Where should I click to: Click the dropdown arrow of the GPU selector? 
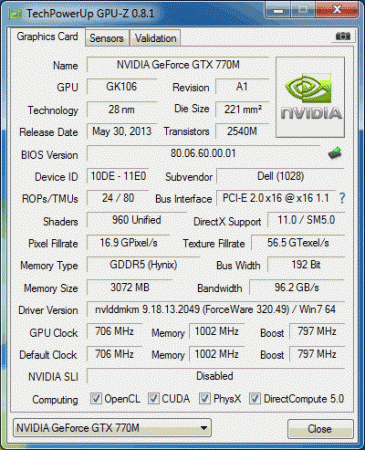(204, 428)
